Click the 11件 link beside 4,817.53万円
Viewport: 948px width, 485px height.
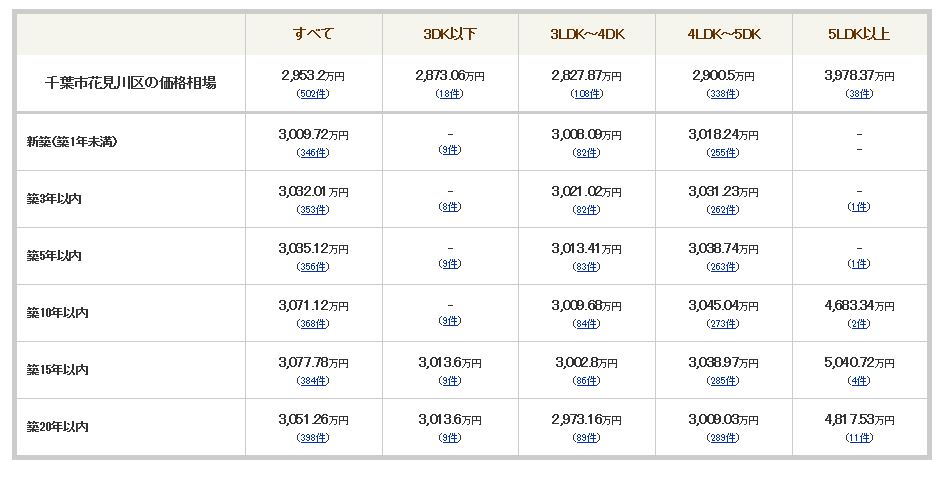coord(859,437)
